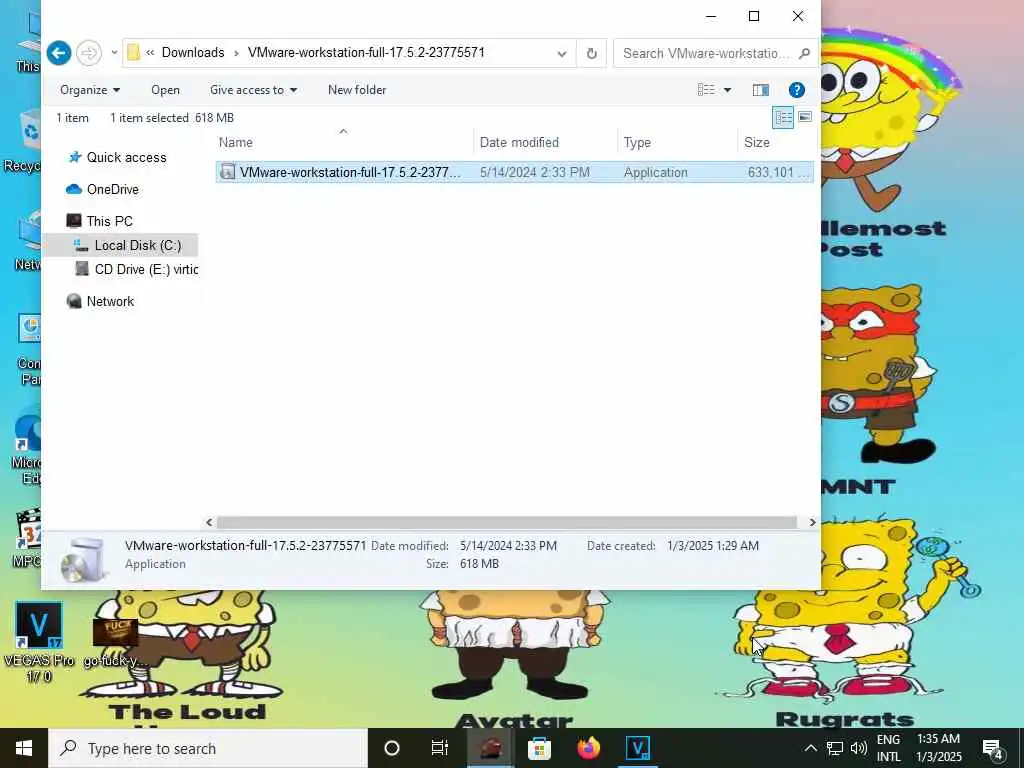Click the VMware-workstation-full-17.5.2-23775571 breadcrumb
Image resolution: width=1024 pixels, height=768 pixels.
pyautogui.click(x=366, y=52)
